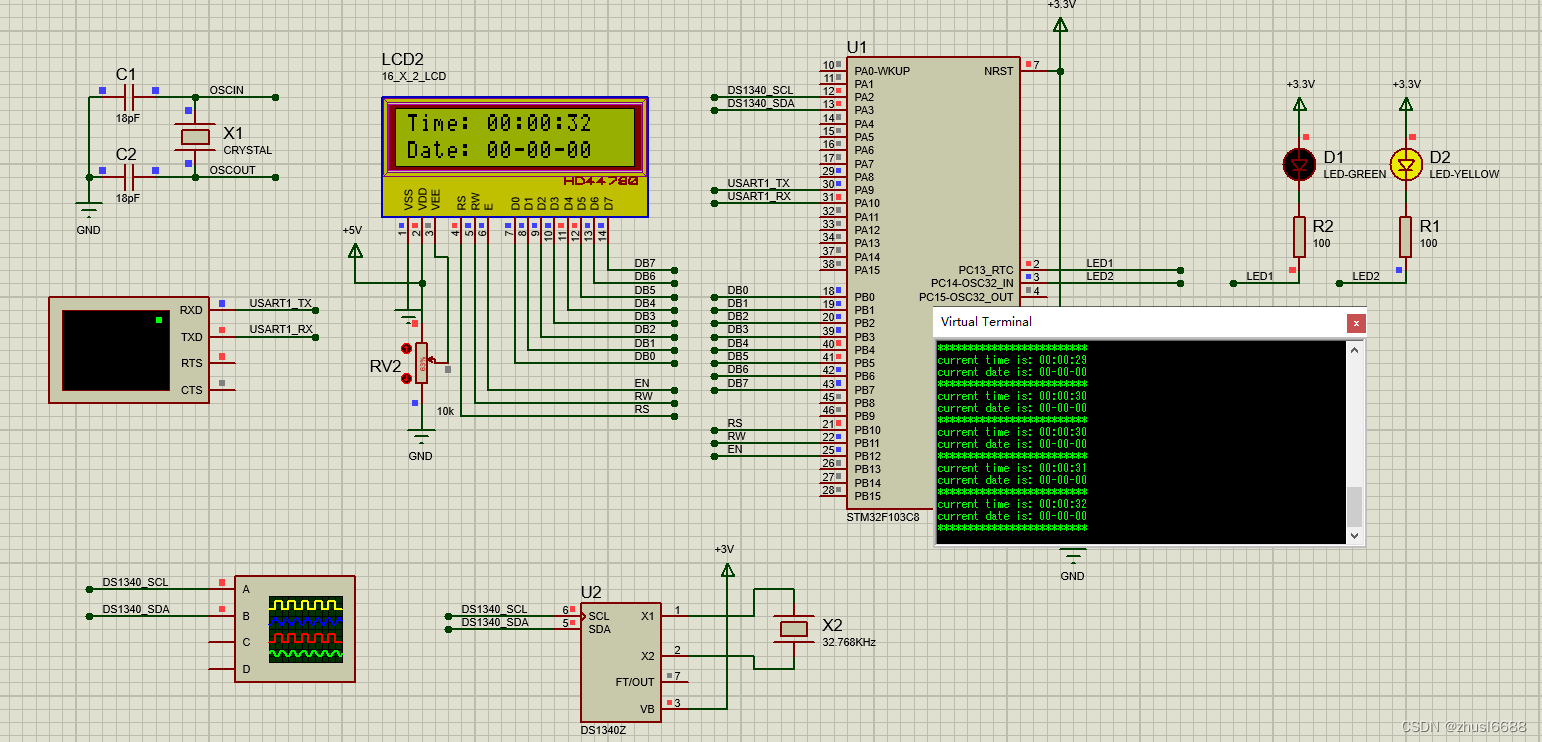Select the serial terminal component with RXD pin
Screen dimensions: 1542x742
click(x=128, y=352)
